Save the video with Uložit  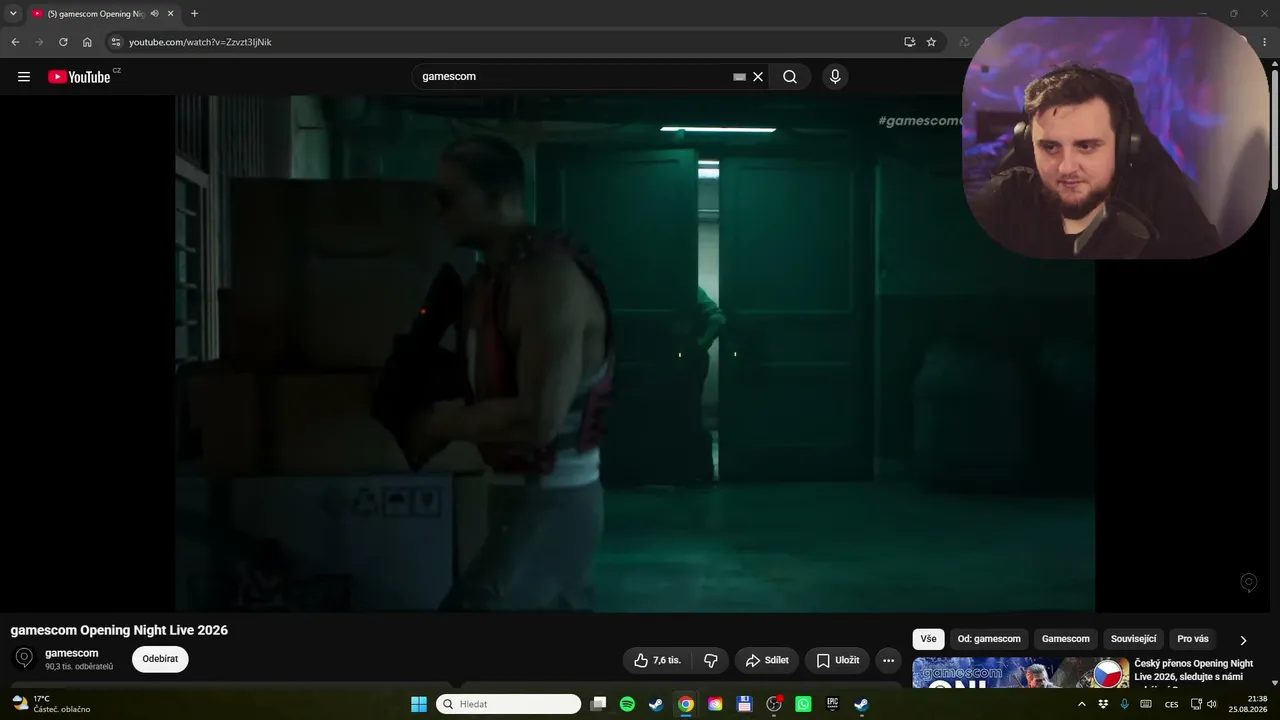click(837, 660)
